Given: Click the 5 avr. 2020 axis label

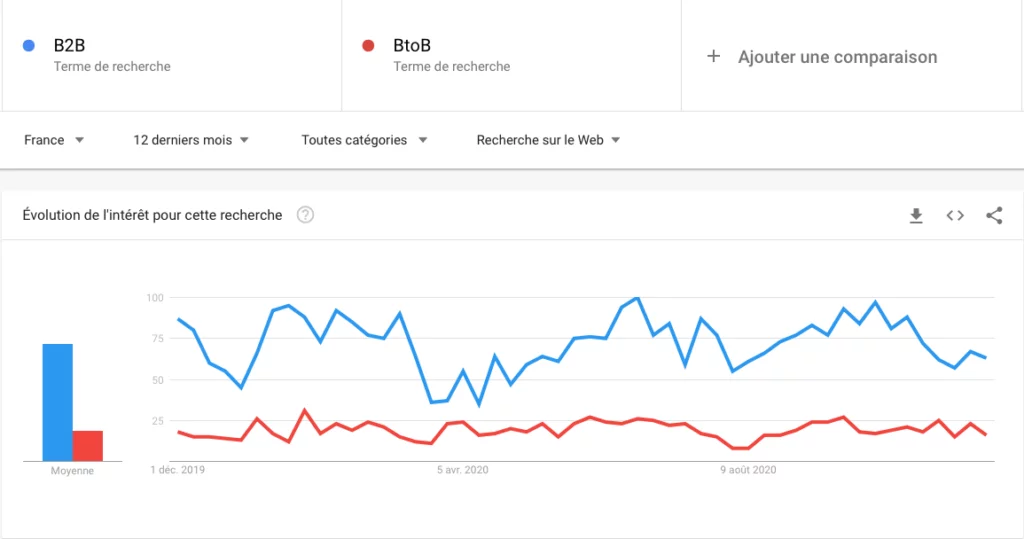Looking at the screenshot, I should [462, 470].
